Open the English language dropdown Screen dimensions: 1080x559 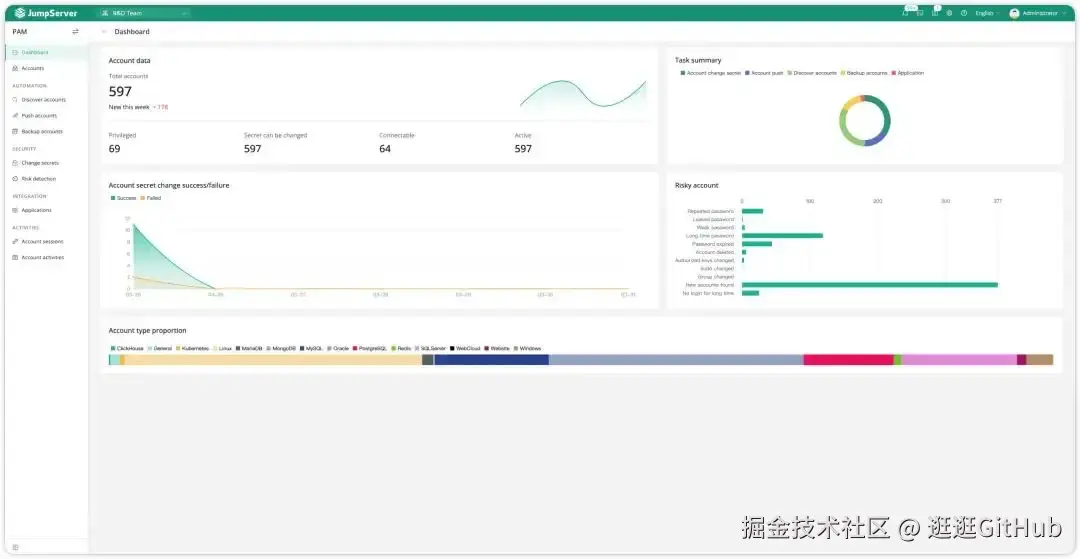coord(987,13)
